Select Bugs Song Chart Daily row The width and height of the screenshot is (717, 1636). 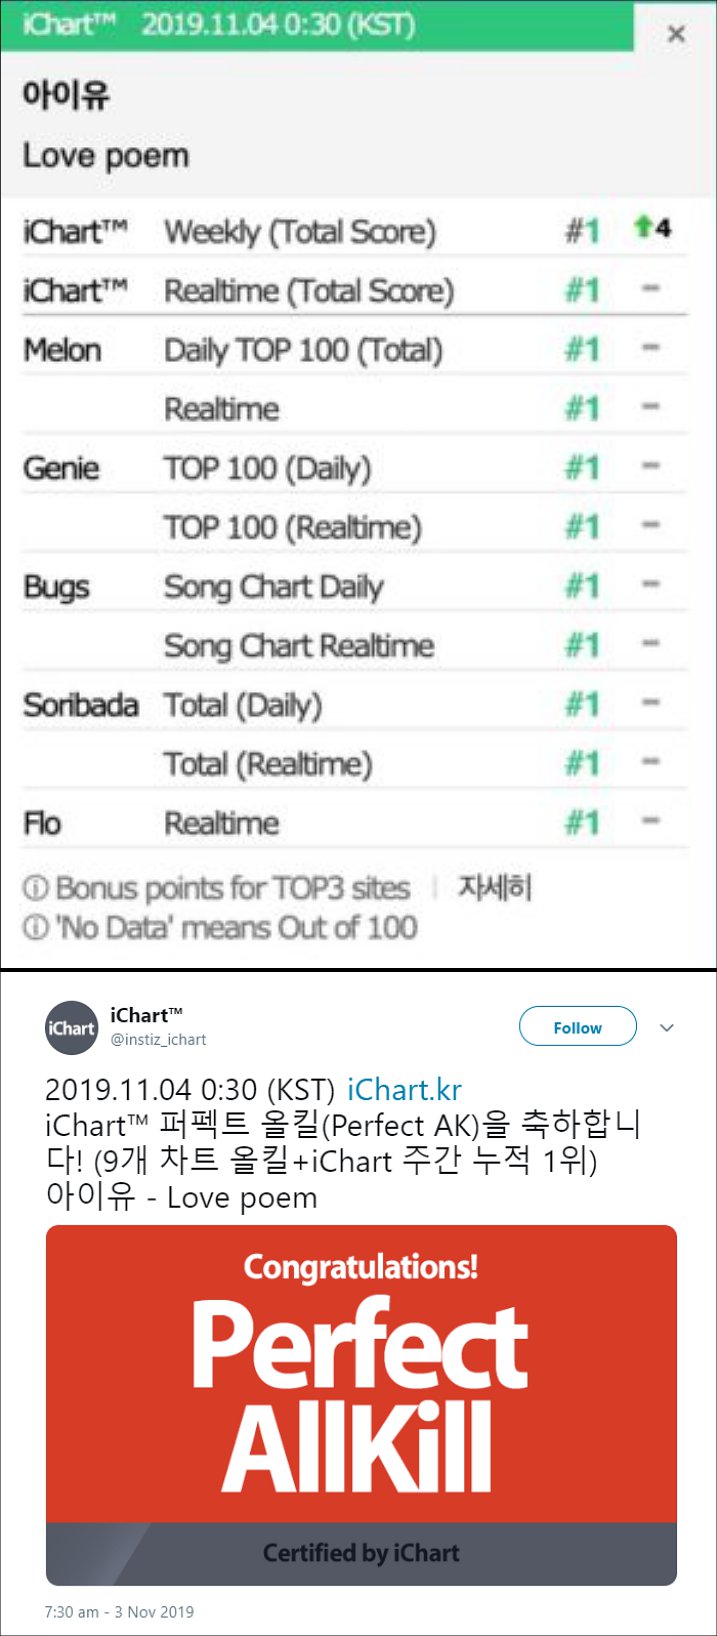click(355, 586)
